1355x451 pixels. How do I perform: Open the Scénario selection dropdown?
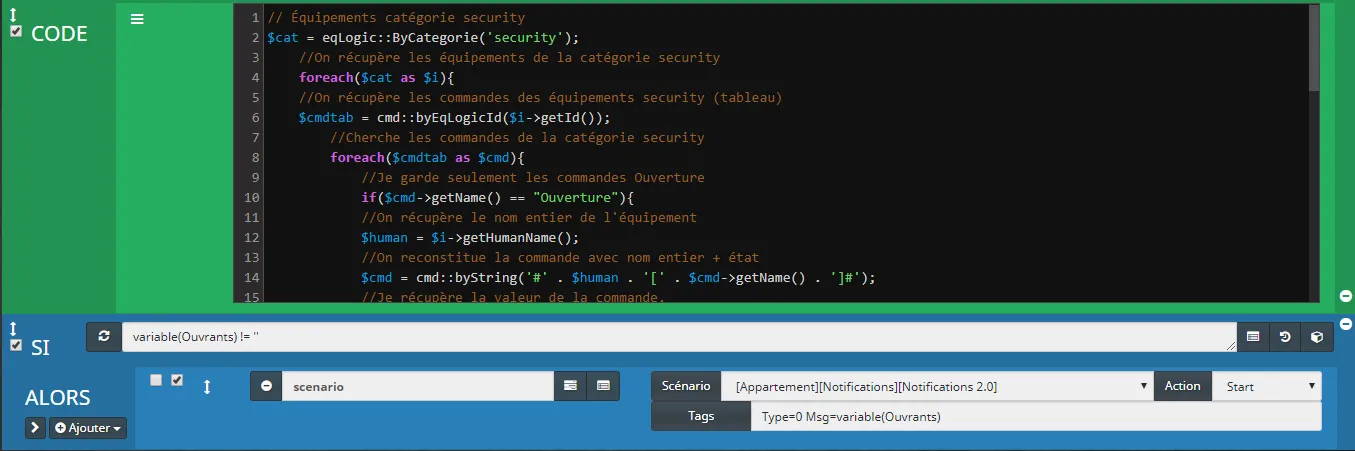tap(939, 386)
